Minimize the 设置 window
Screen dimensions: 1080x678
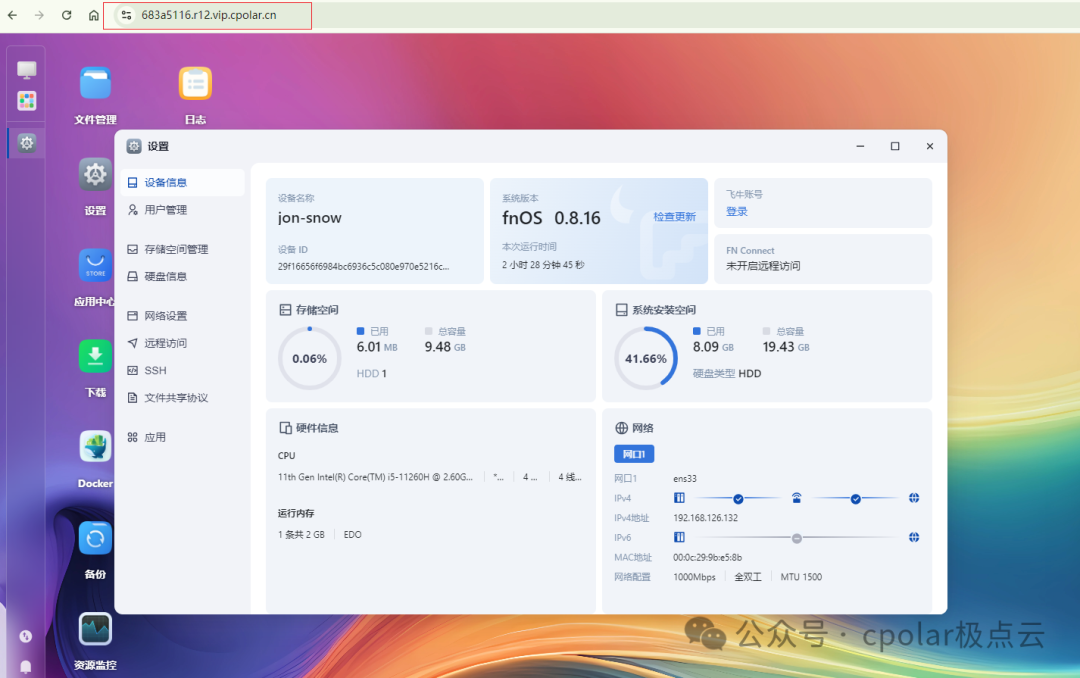(x=860, y=146)
